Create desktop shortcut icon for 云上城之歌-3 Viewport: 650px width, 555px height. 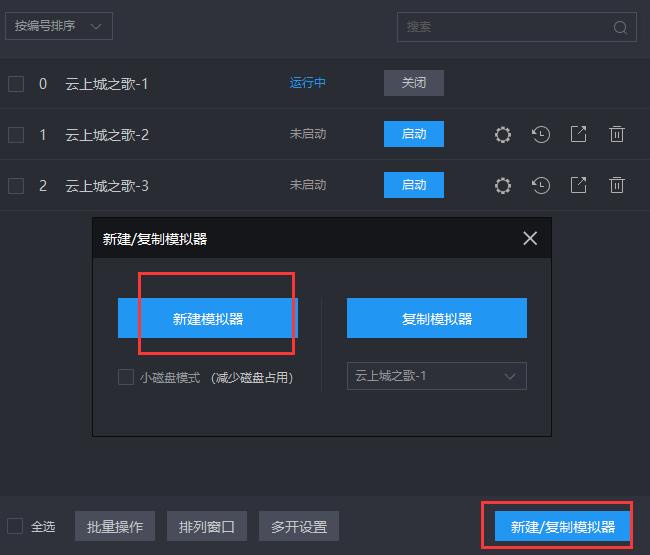579,185
